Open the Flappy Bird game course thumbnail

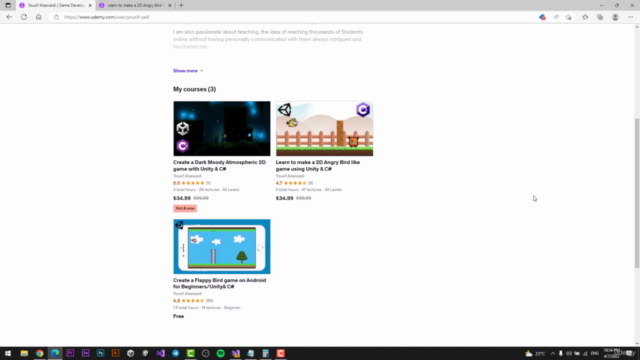[222, 247]
